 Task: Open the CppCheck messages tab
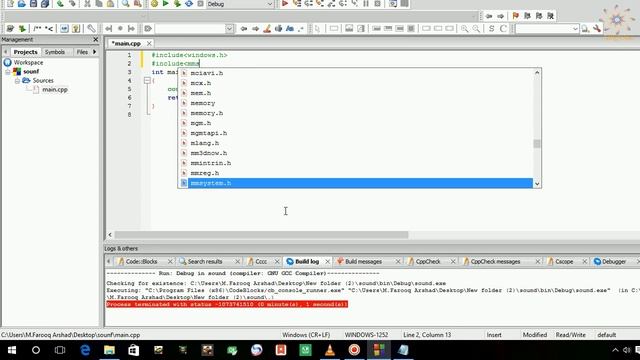pyautogui.click(x=495, y=261)
